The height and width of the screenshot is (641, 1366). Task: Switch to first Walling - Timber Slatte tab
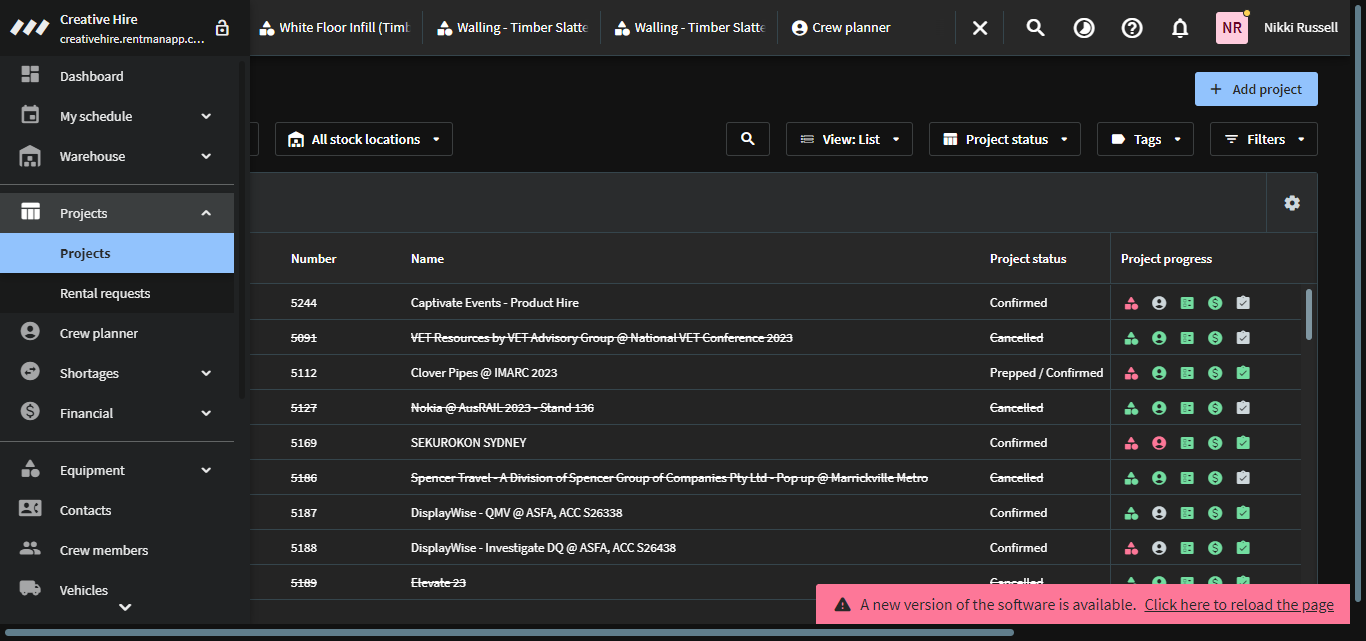tap(510, 28)
